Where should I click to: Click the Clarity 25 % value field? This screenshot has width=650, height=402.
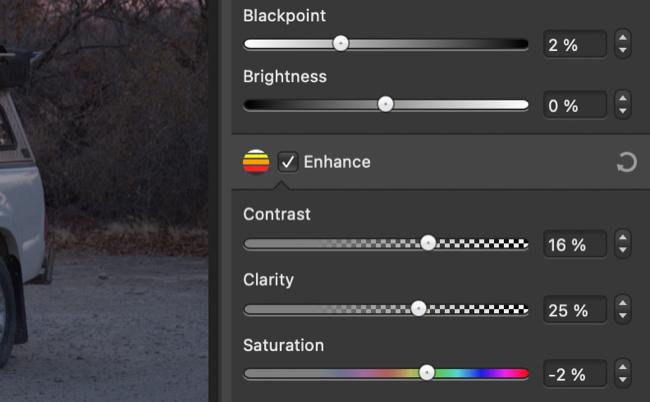pyautogui.click(x=575, y=309)
